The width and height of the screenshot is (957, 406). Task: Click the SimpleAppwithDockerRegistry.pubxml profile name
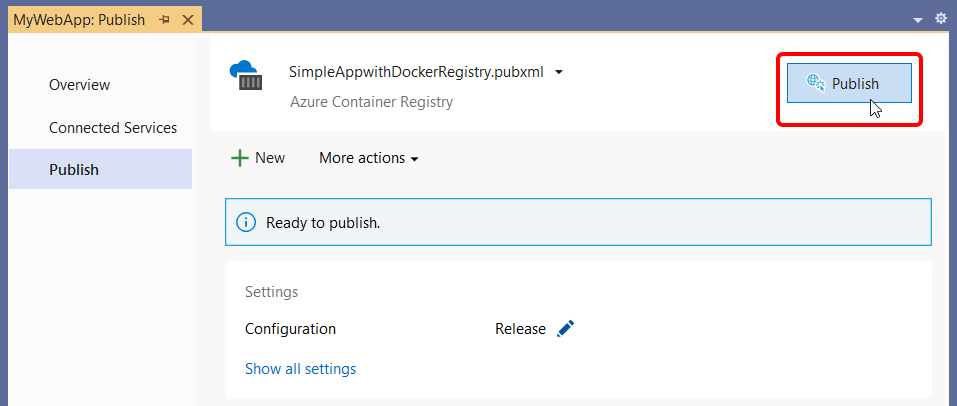pos(416,72)
